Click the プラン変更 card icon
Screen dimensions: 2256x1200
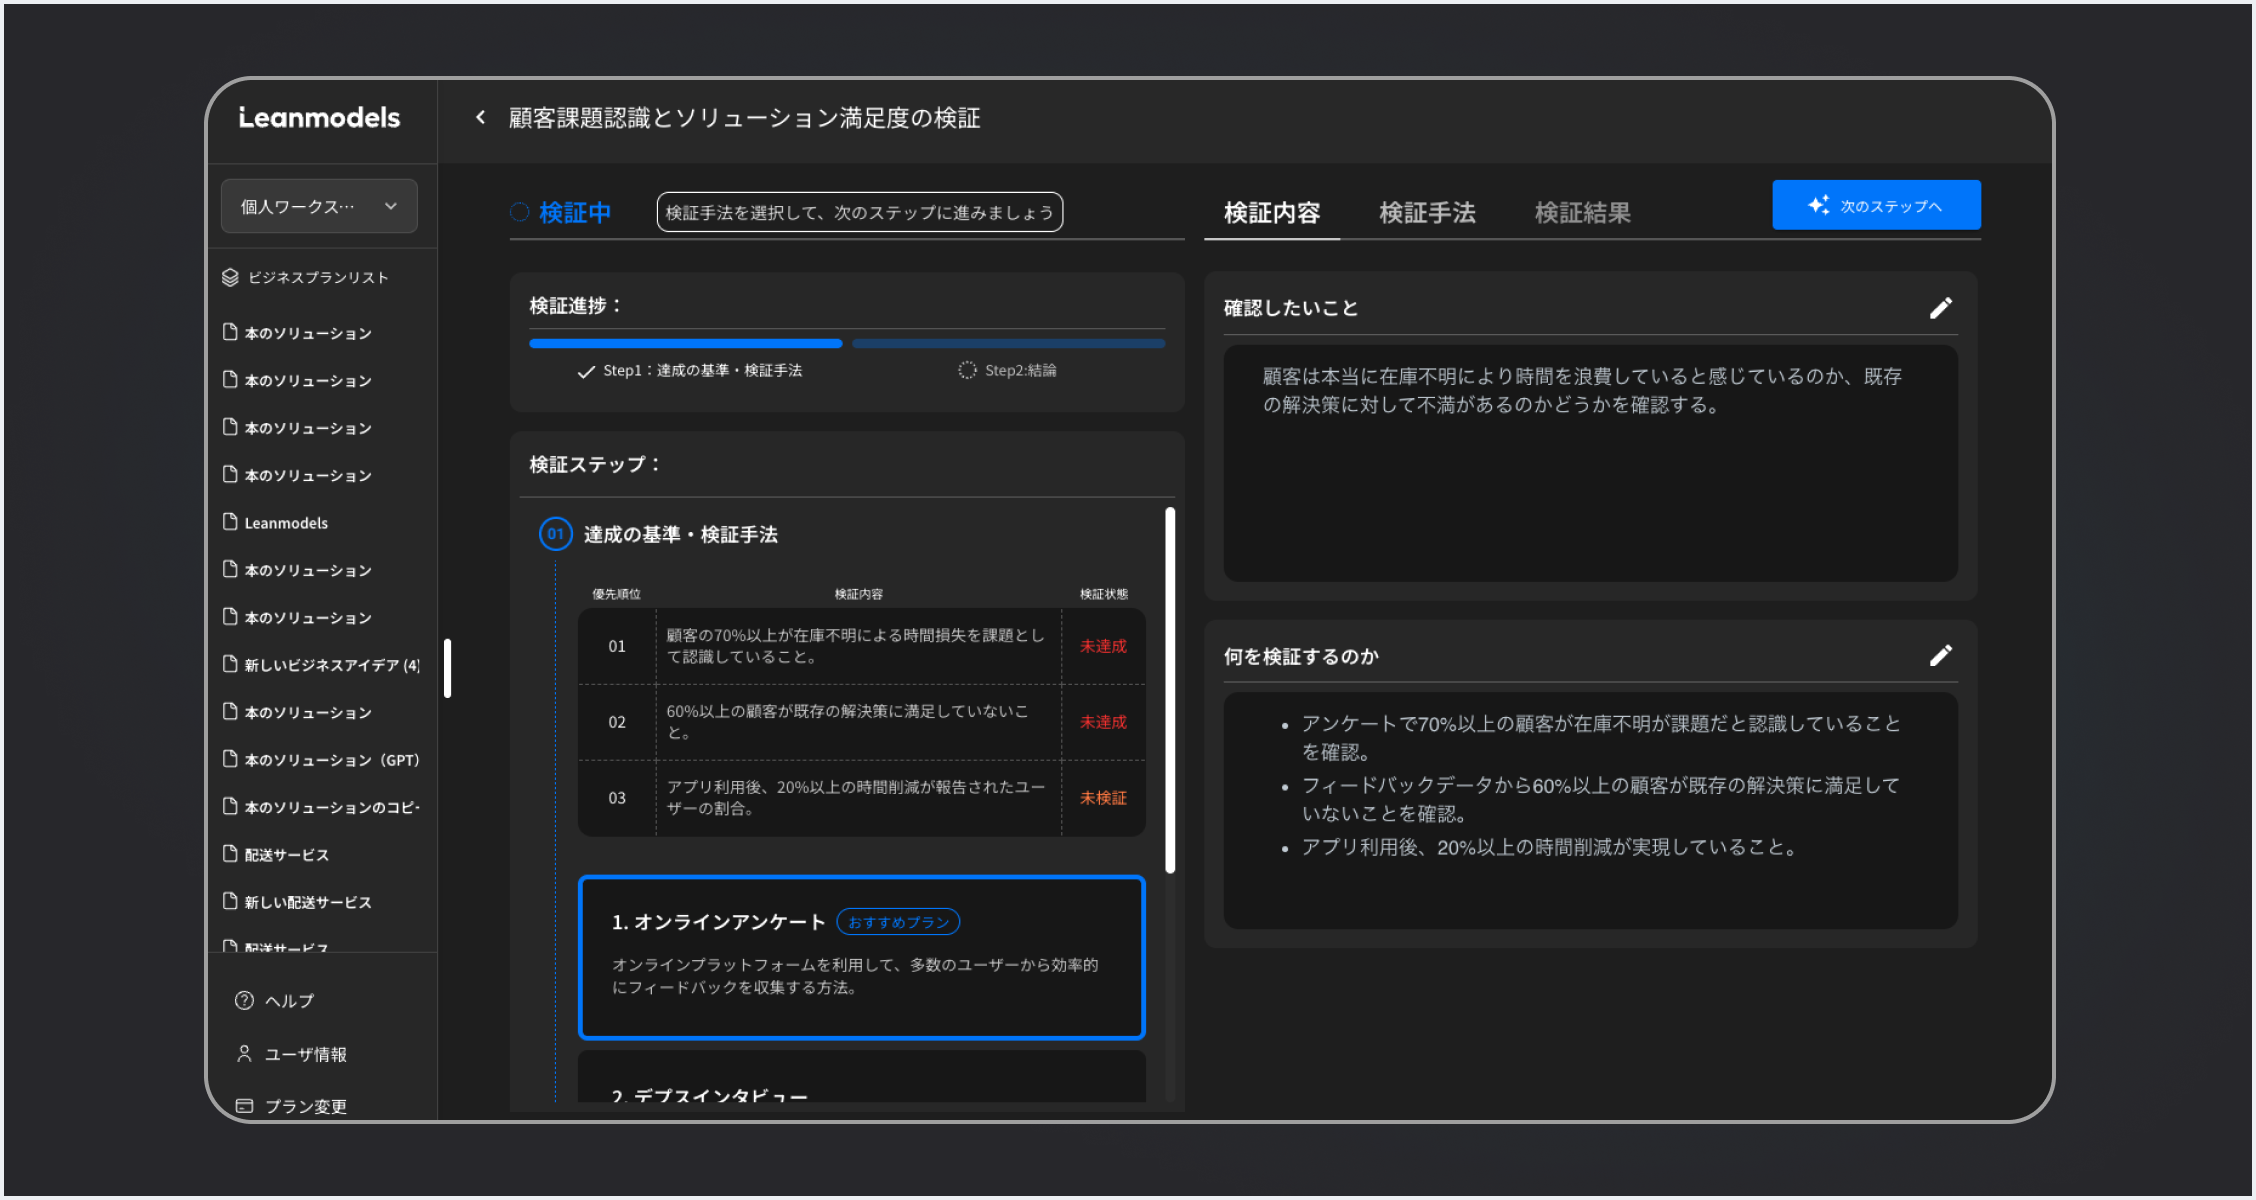click(244, 1106)
